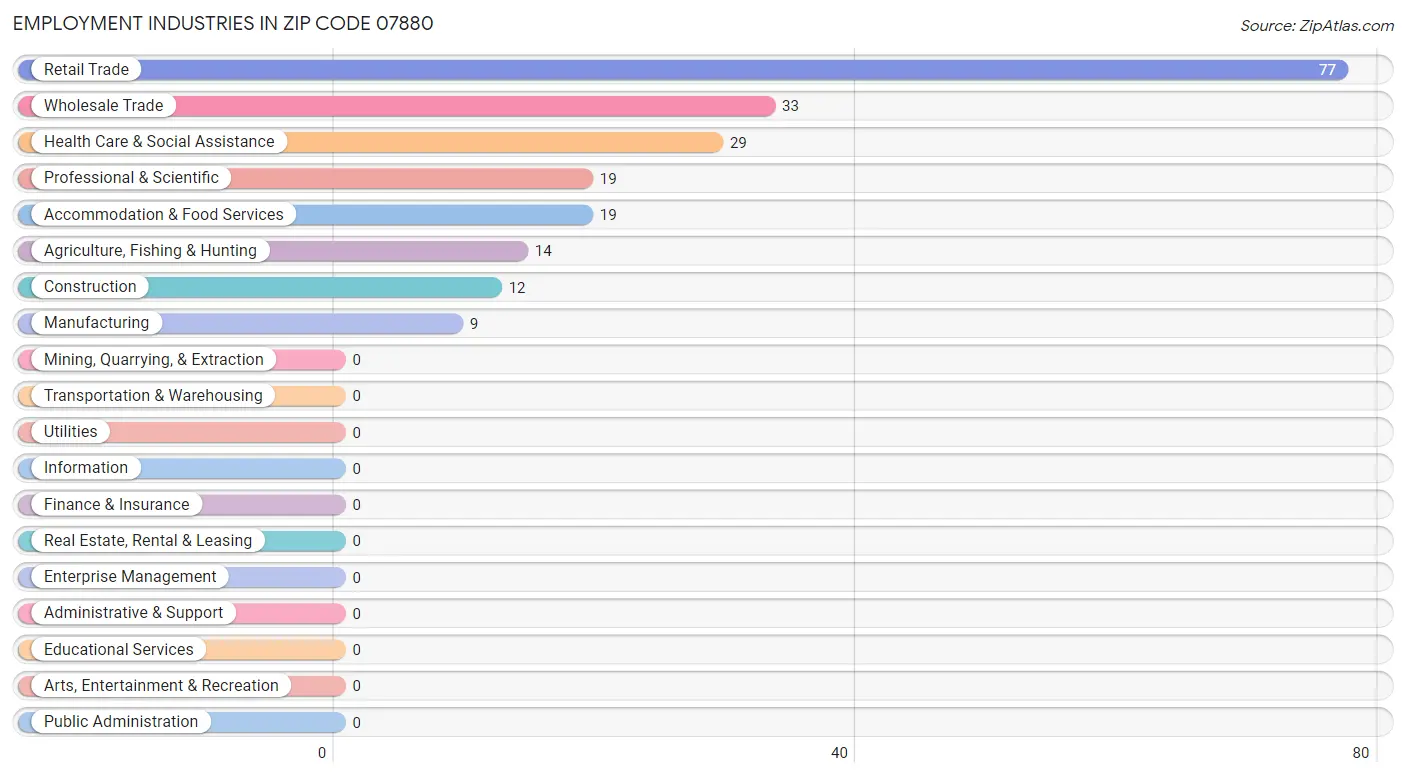Click the Retail Trade value 77
The width and height of the screenshot is (1406, 777).
1327,70
